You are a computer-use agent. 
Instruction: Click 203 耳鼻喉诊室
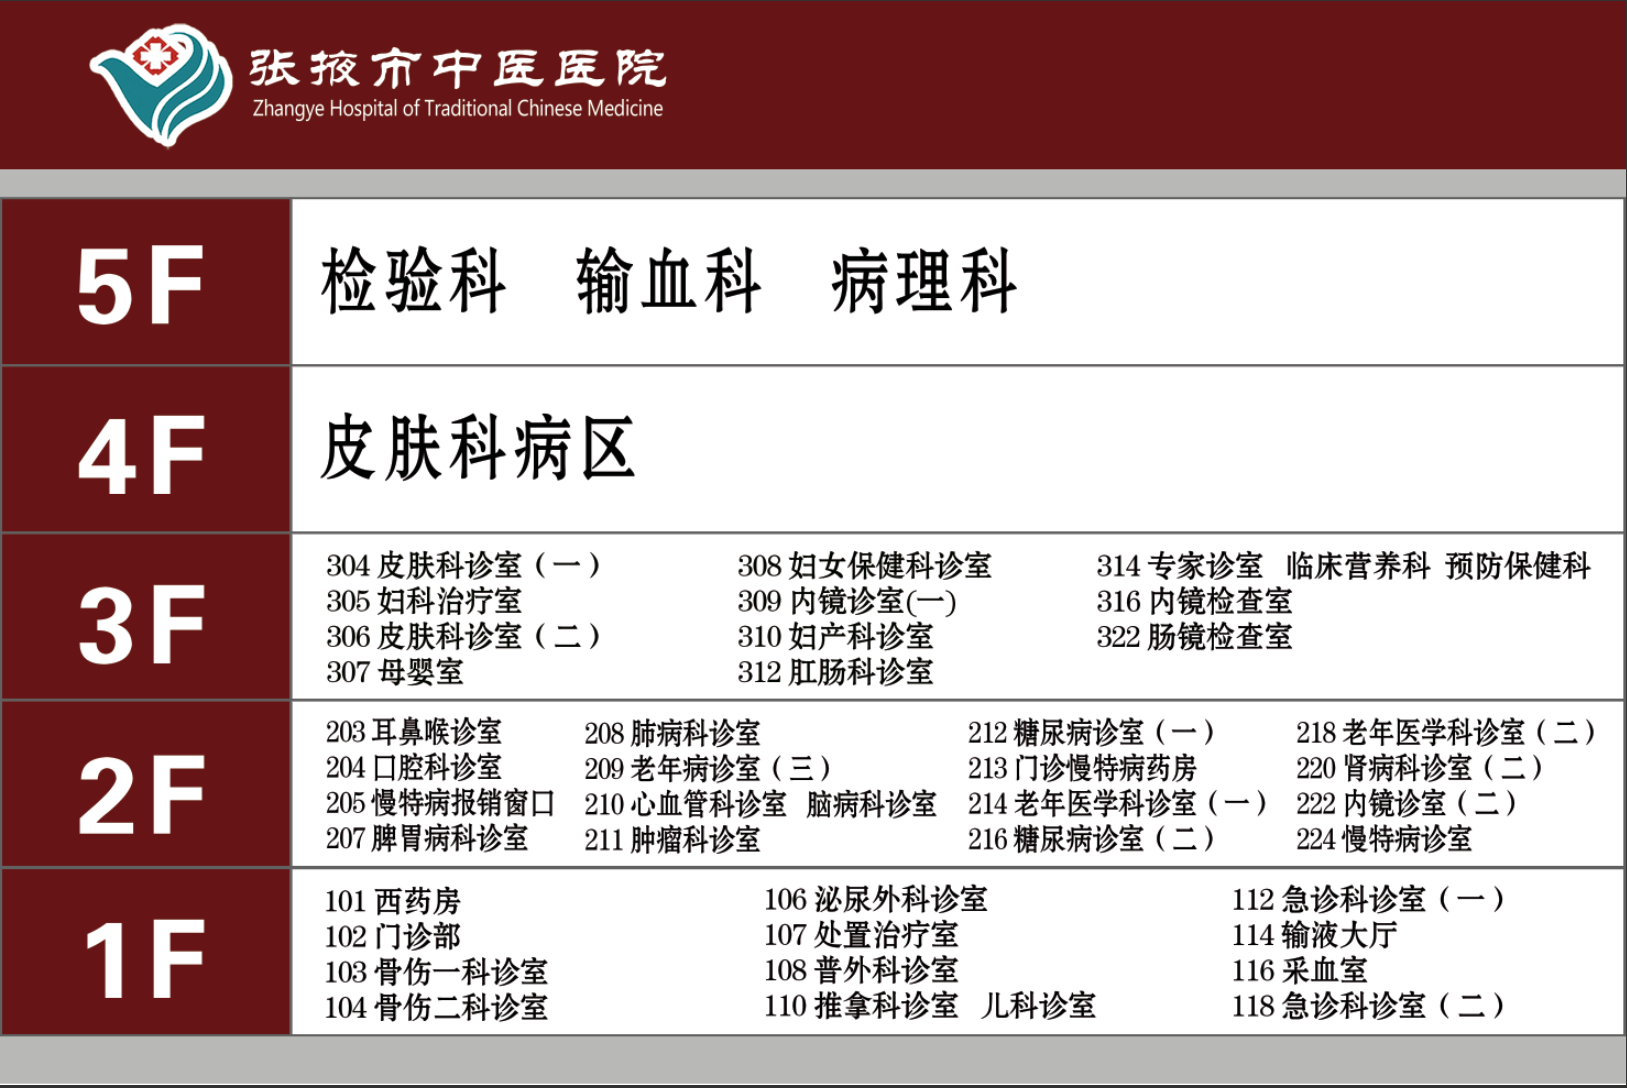[414, 732]
